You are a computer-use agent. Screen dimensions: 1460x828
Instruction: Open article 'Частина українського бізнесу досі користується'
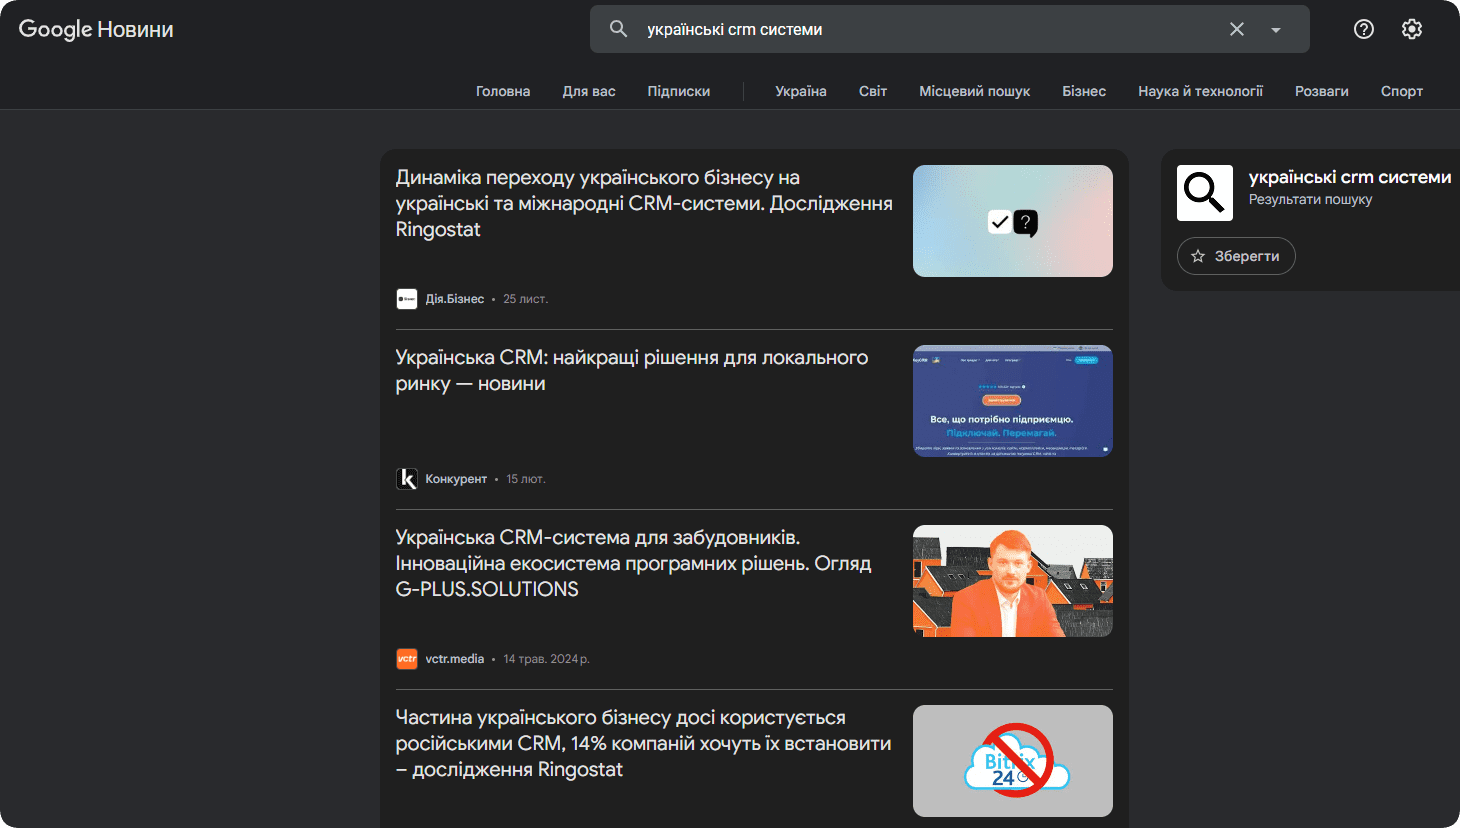point(643,743)
